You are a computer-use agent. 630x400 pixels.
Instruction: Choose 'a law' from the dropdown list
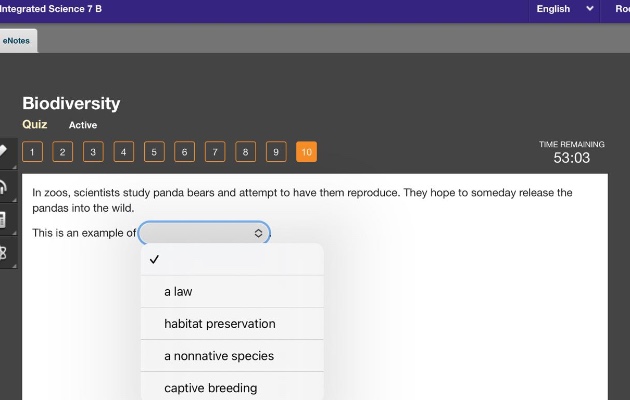click(232, 292)
